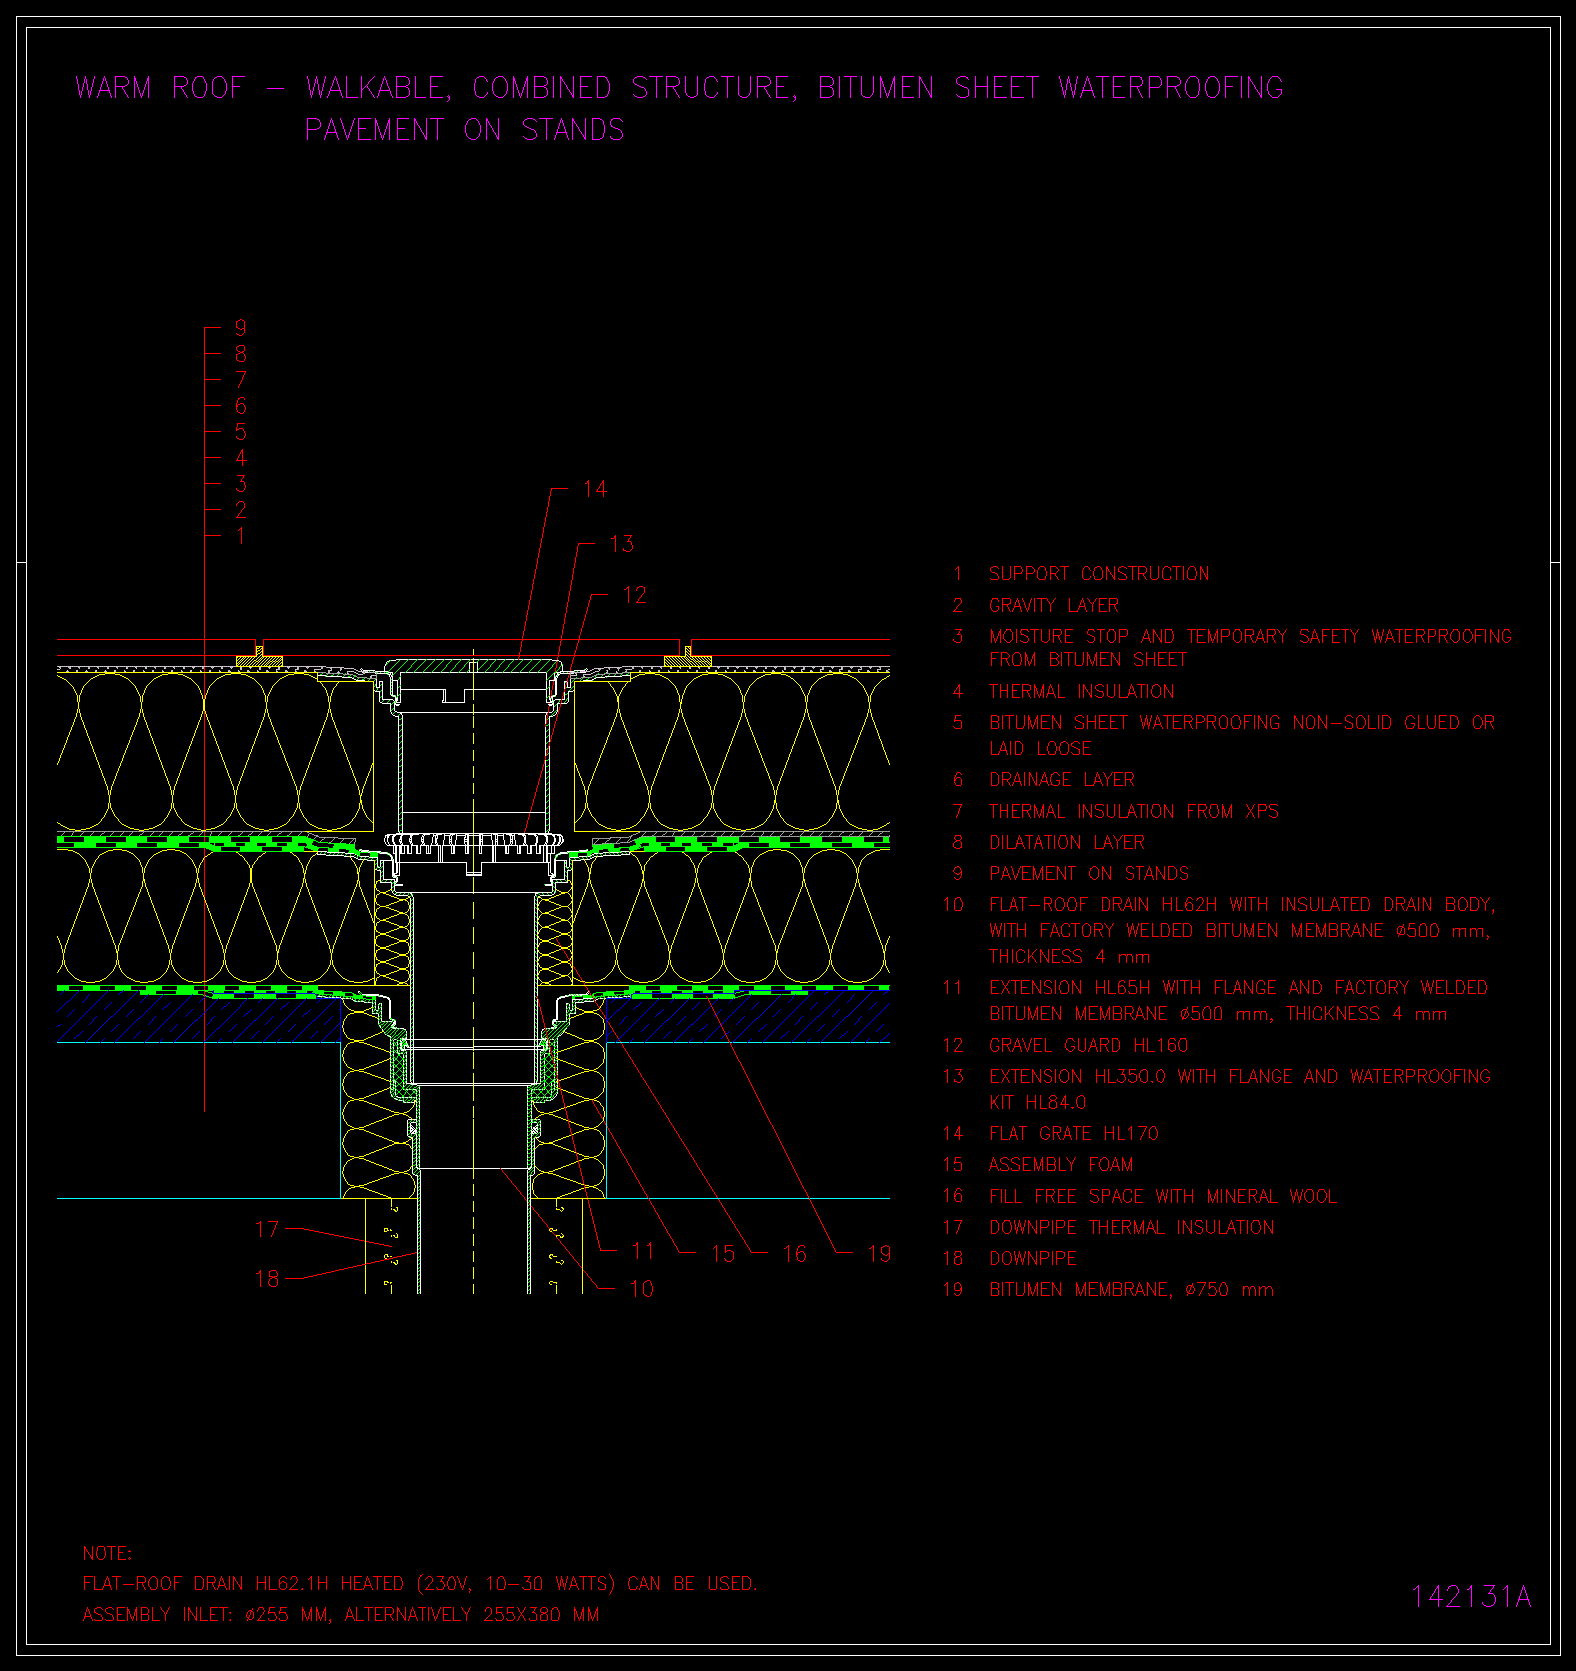Image resolution: width=1576 pixels, height=1671 pixels.
Task: Click legend entry 'FLAT GRATE HL170'
Action: tap(1074, 1134)
